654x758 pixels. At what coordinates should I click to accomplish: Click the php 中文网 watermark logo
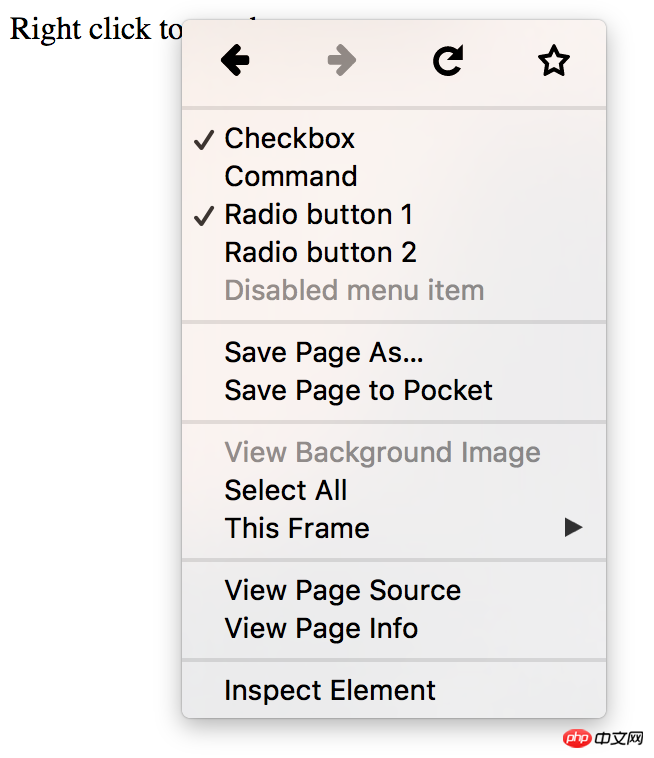point(603,738)
